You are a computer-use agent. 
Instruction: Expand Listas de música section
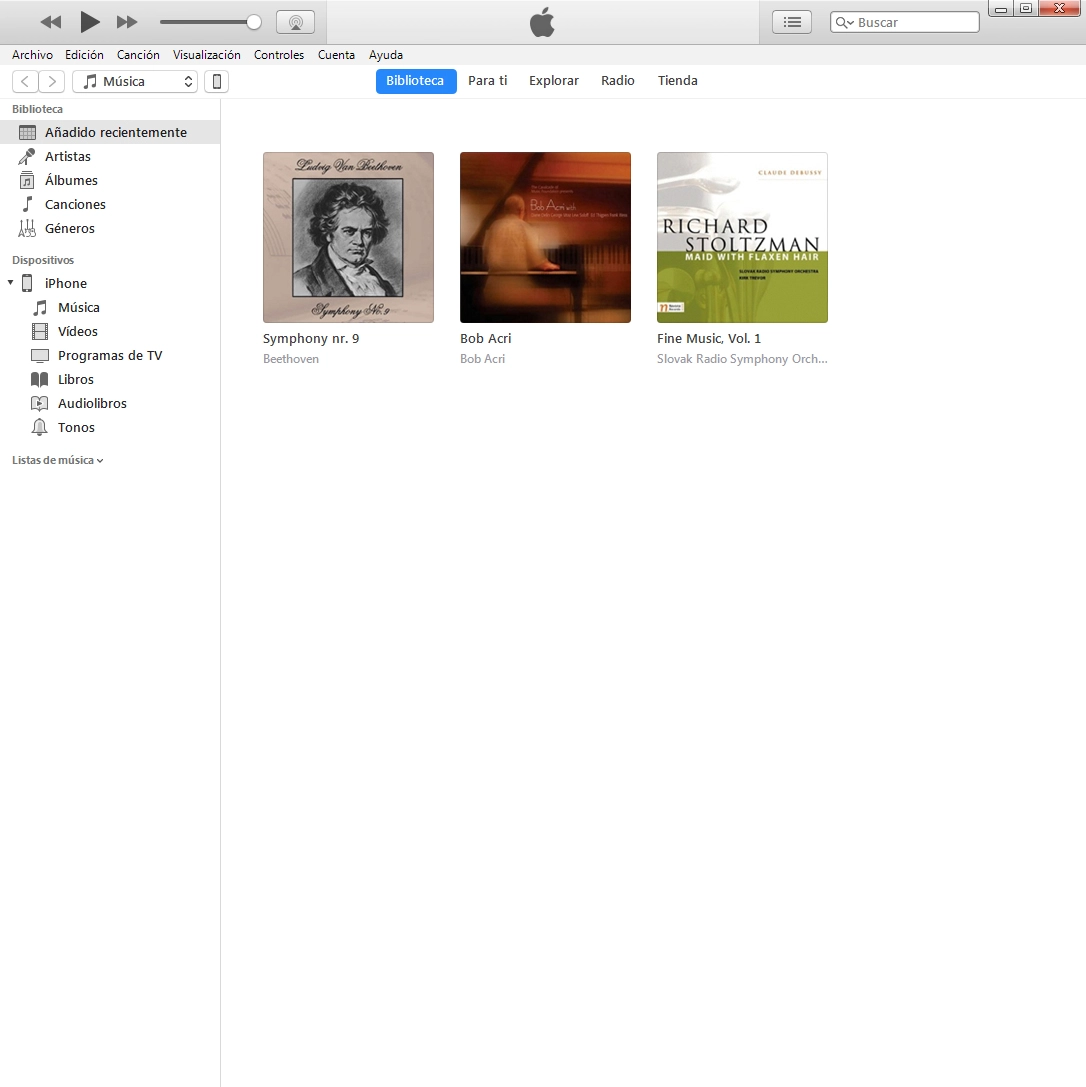point(57,461)
